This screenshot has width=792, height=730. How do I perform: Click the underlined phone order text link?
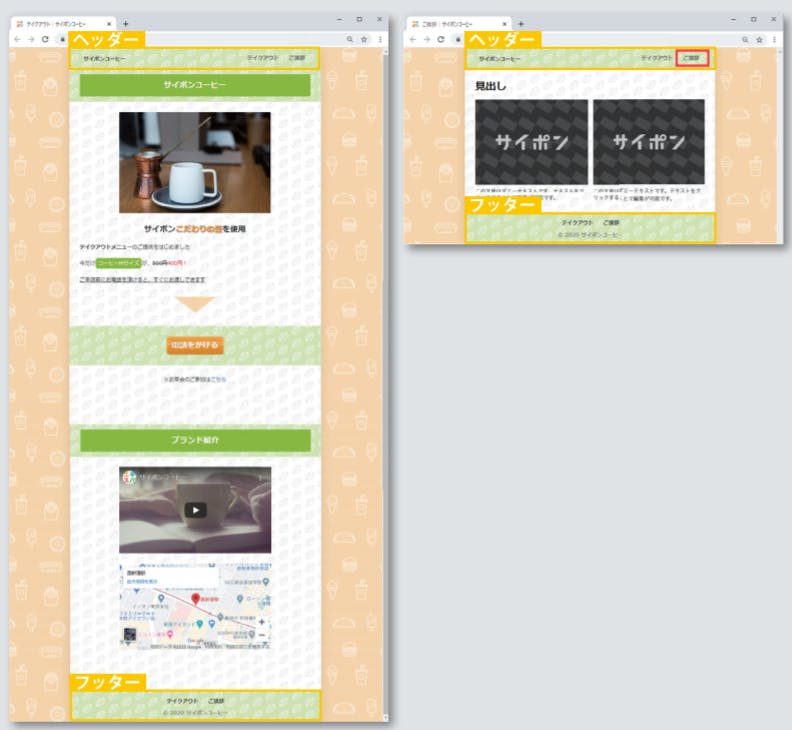click(x=142, y=279)
